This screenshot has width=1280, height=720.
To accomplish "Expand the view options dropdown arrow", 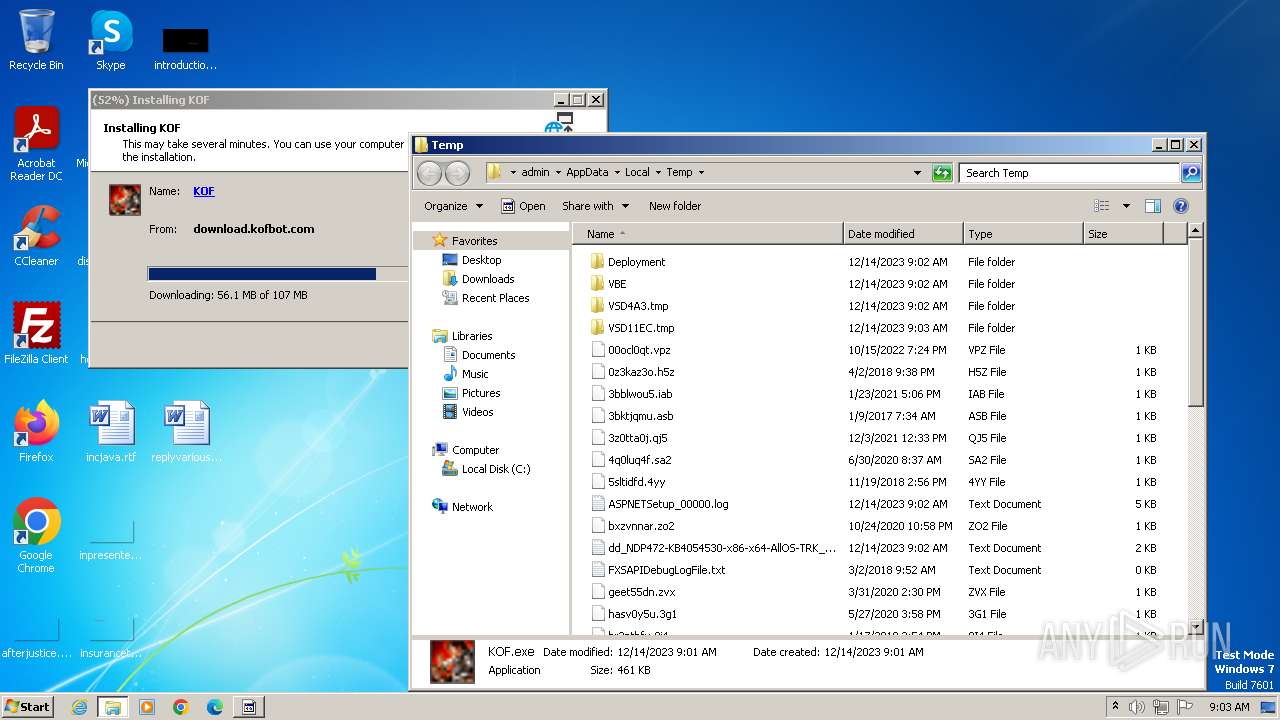I will pos(1126,206).
